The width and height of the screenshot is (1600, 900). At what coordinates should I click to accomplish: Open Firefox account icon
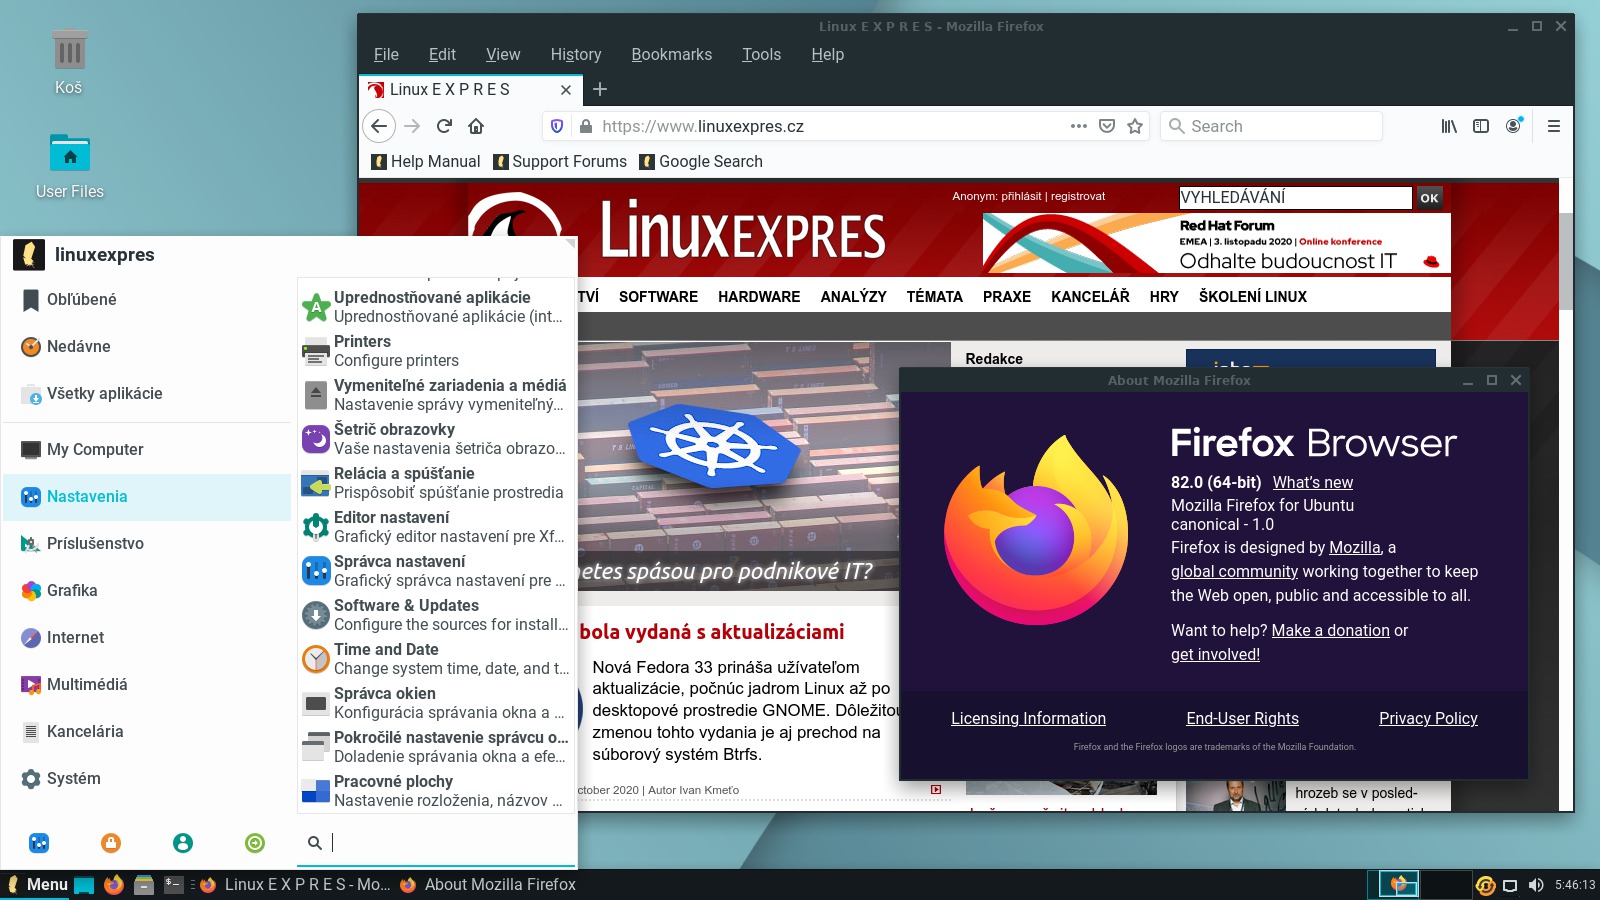coord(1513,126)
